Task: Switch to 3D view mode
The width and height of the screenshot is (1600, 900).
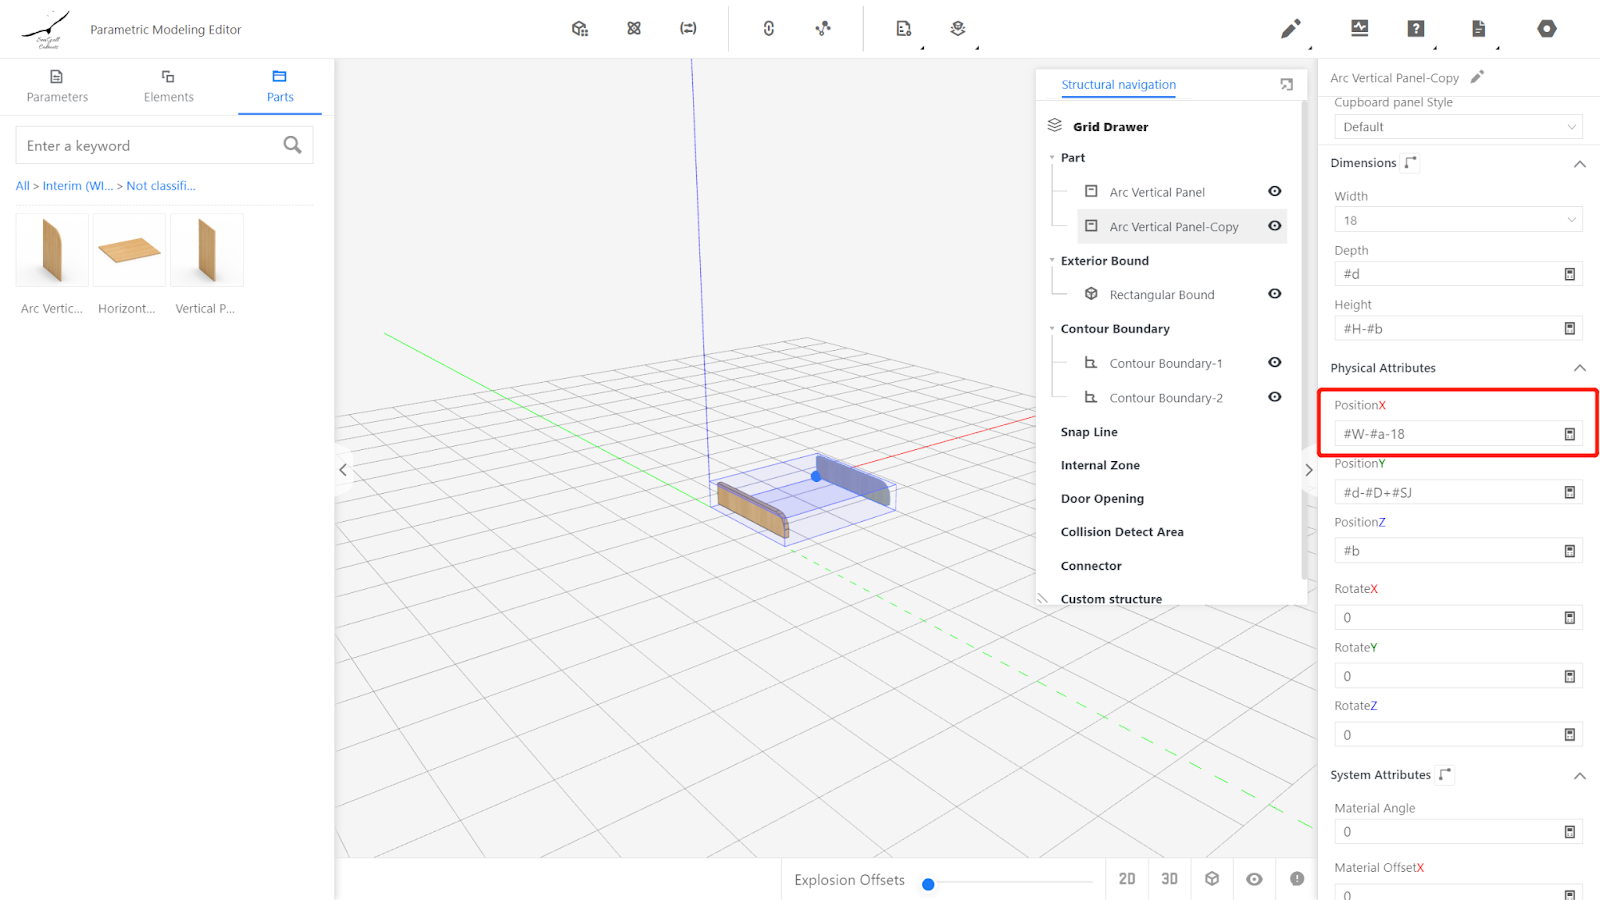Action: [x=1169, y=879]
